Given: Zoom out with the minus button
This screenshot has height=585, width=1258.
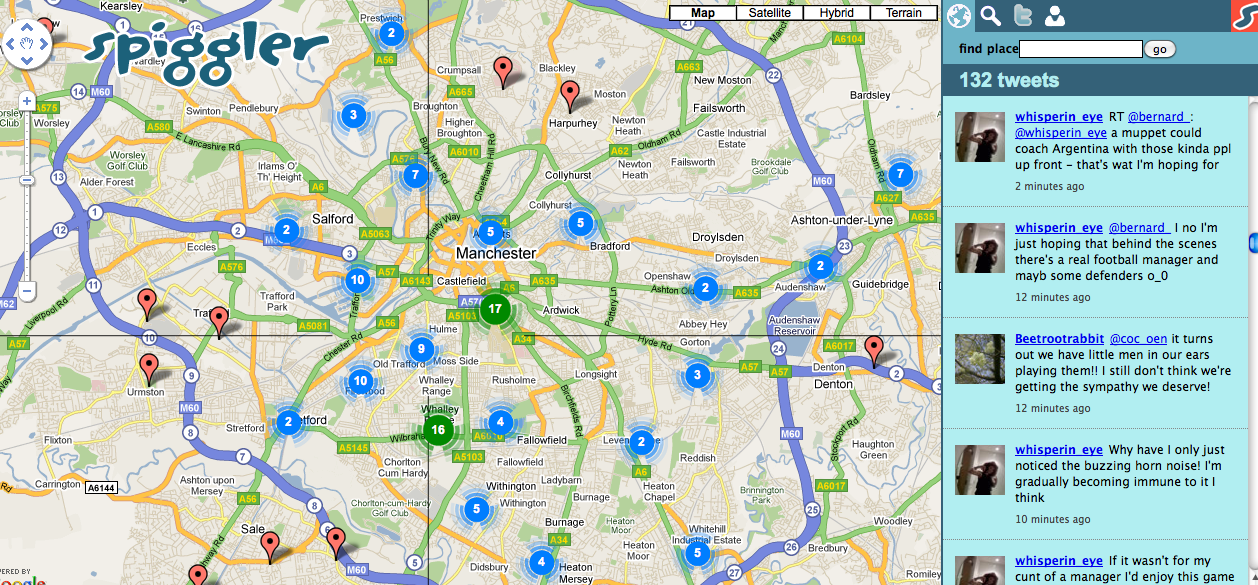Looking at the screenshot, I should 27,292.
